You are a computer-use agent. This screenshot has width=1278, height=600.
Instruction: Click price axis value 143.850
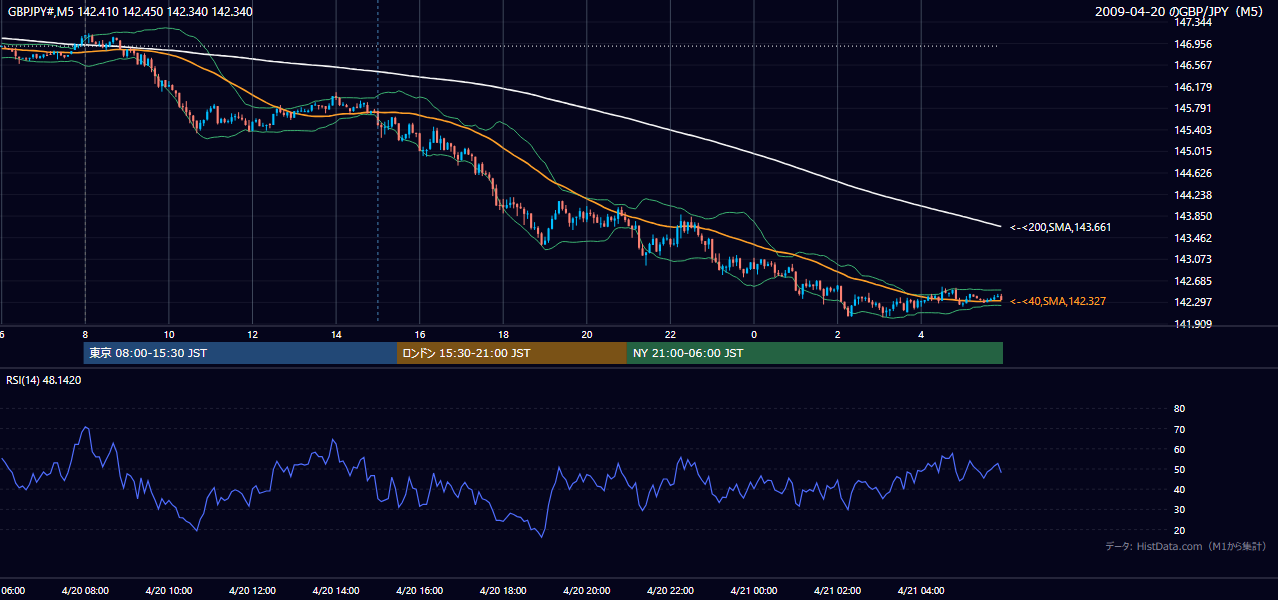pyautogui.click(x=1194, y=216)
